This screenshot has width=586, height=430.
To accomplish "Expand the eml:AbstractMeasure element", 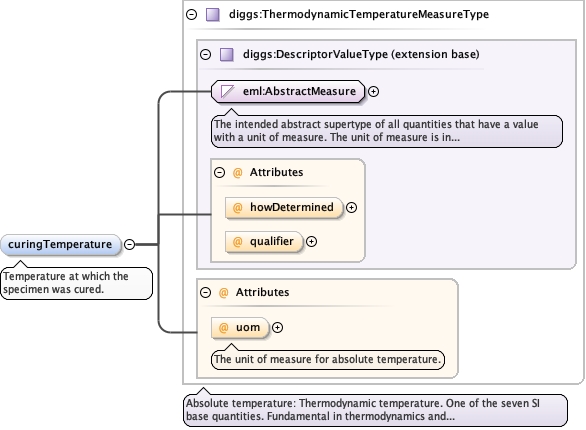I will click(x=373, y=92).
